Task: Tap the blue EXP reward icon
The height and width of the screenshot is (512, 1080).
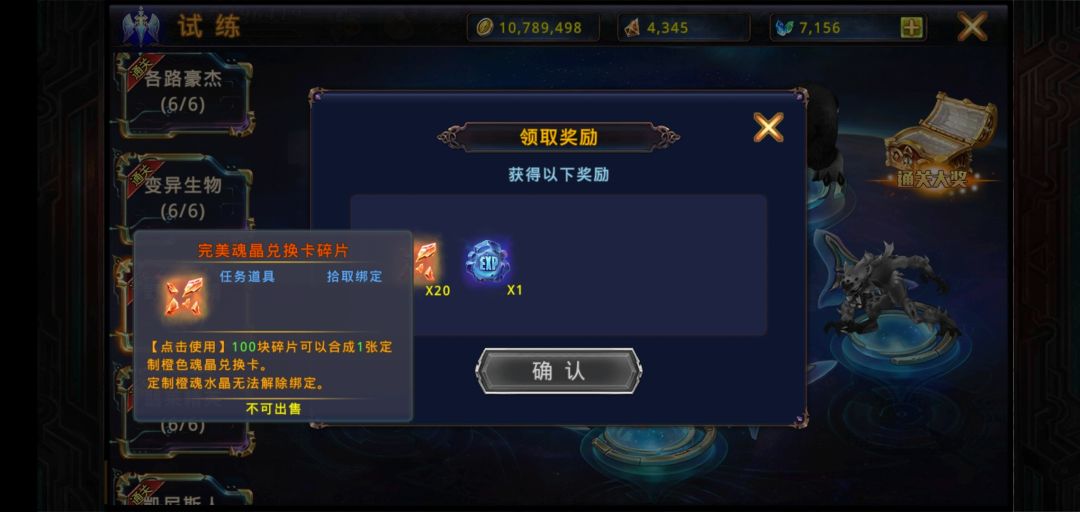Action: pos(488,261)
